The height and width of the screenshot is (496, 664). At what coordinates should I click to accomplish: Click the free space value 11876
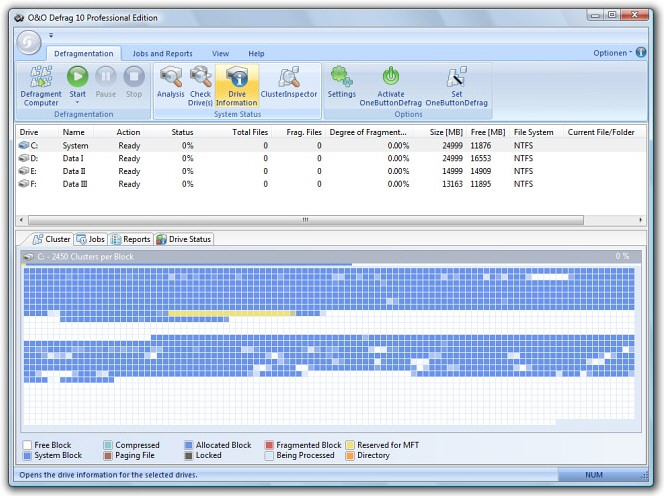[481, 145]
